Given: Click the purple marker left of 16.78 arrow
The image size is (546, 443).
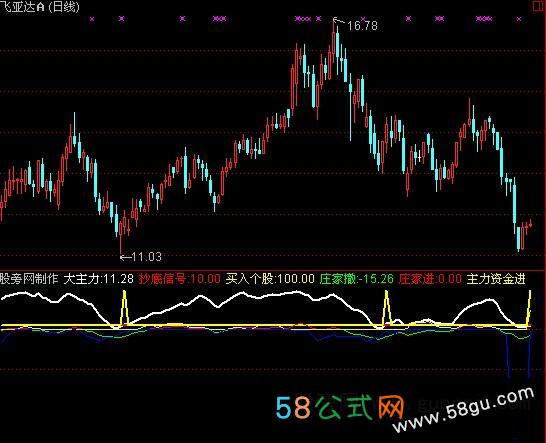Looking at the screenshot, I should tap(318, 18).
